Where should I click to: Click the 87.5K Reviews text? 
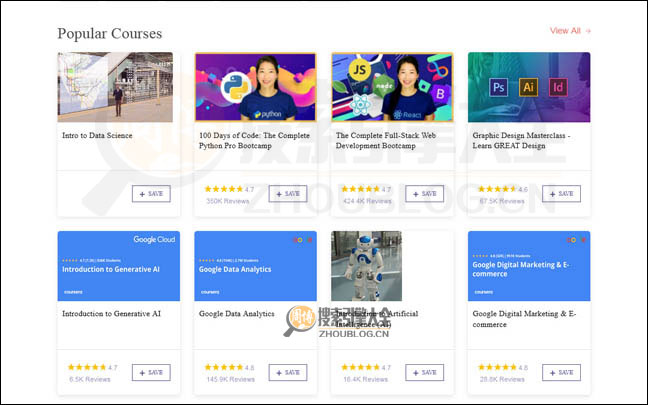point(502,201)
